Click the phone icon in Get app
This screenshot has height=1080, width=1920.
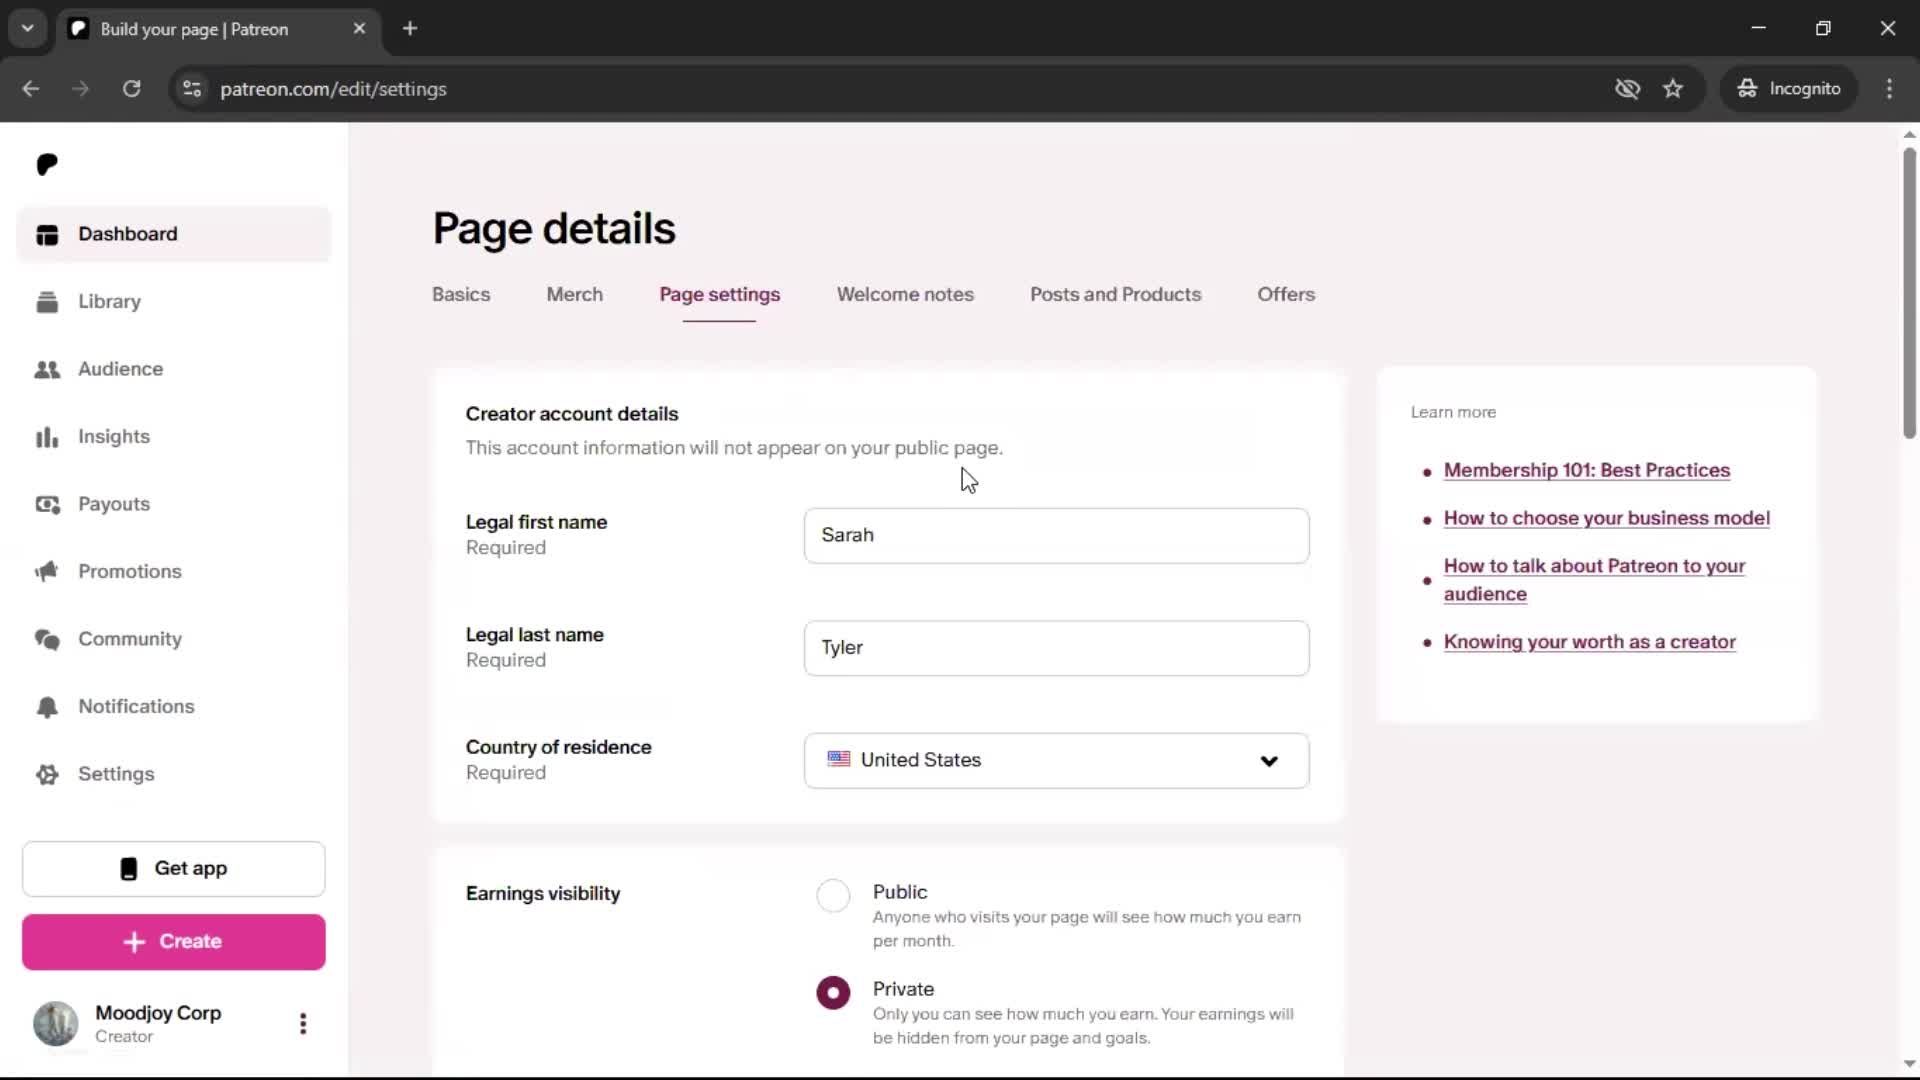[129, 869]
